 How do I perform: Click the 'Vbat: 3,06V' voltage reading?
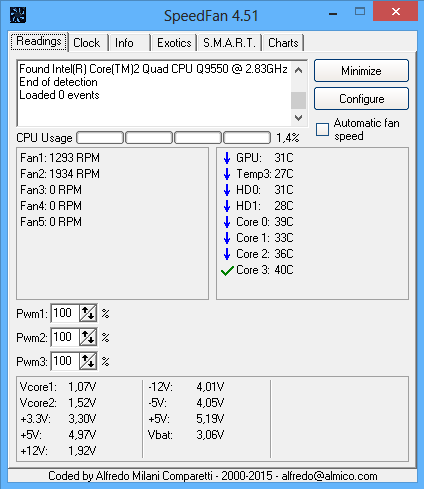point(186,435)
